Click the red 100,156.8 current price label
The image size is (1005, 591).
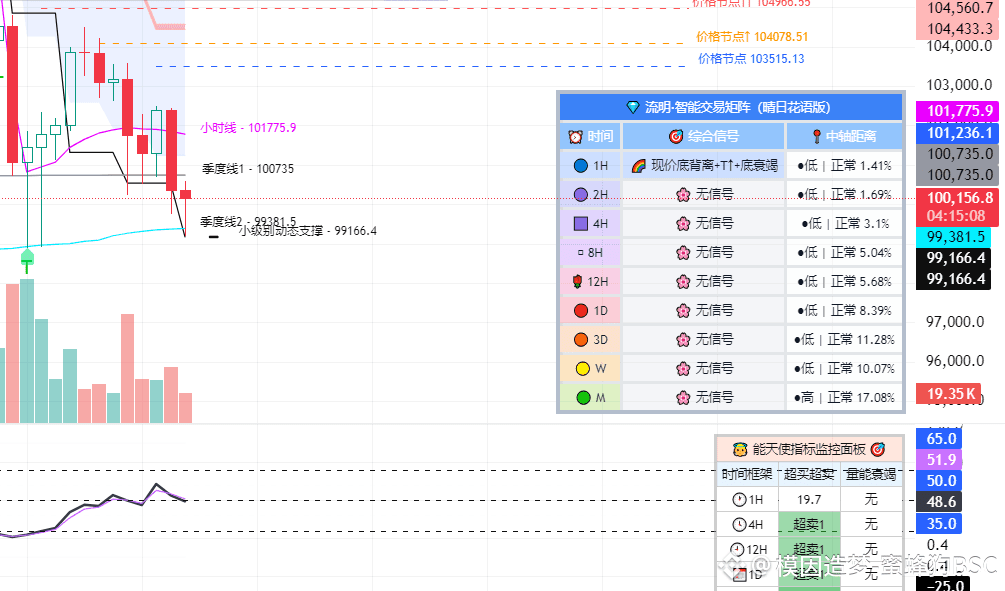click(959, 206)
